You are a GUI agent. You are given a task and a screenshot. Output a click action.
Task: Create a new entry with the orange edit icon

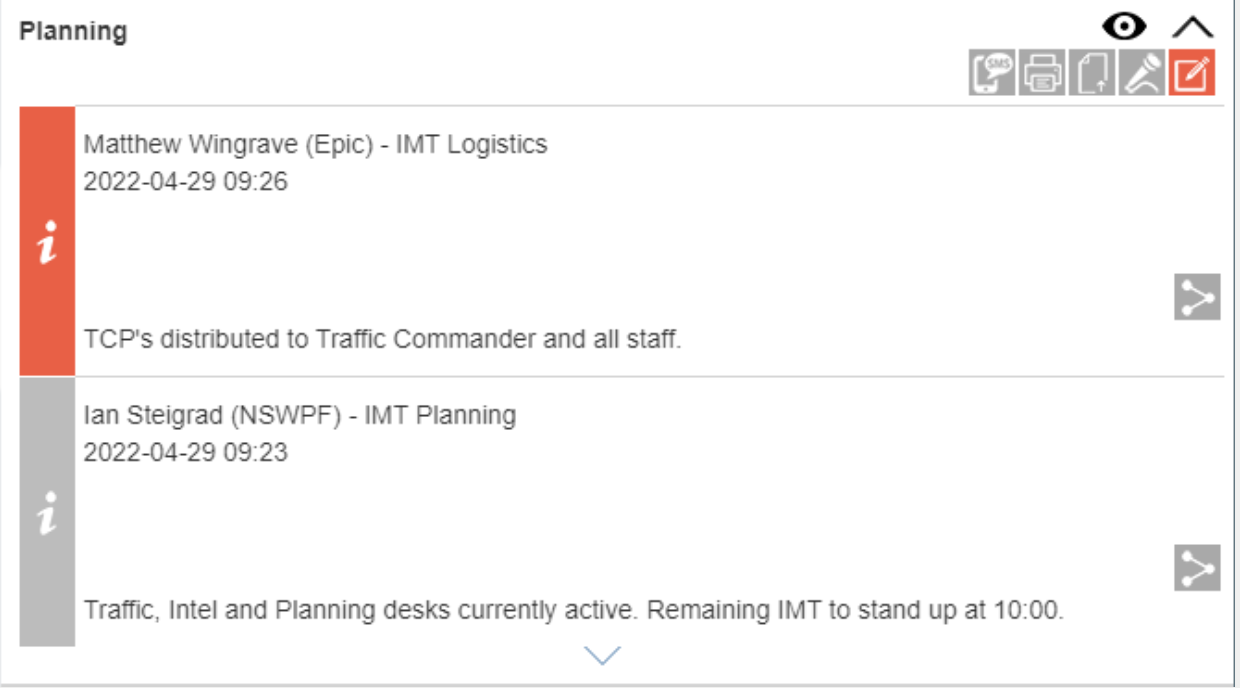pos(1192,73)
